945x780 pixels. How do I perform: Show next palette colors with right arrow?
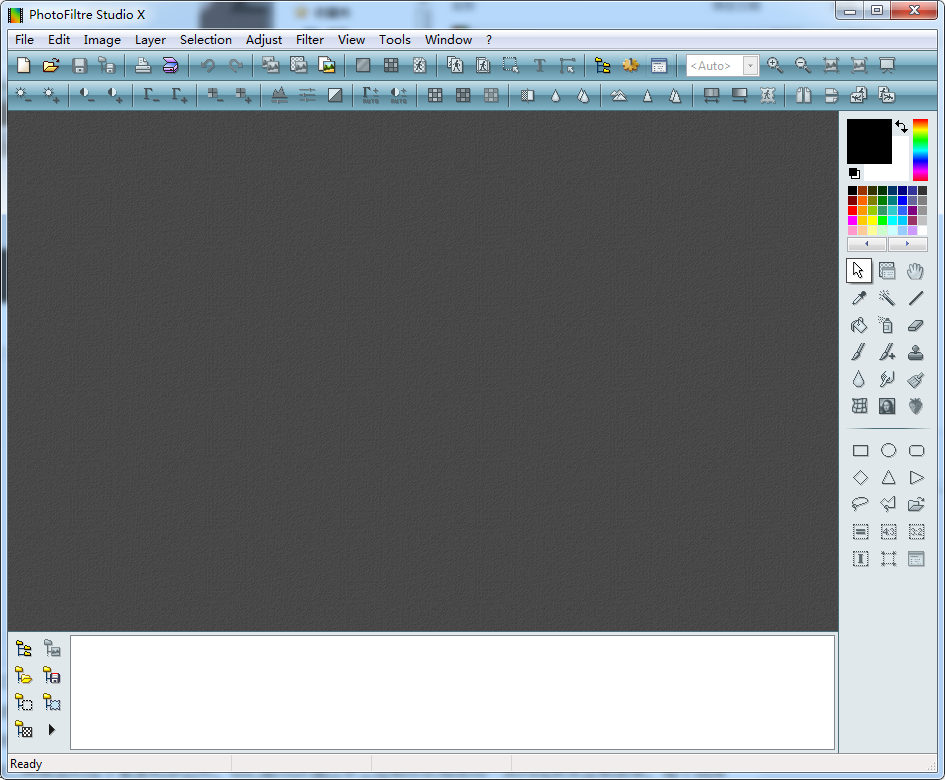click(x=907, y=244)
